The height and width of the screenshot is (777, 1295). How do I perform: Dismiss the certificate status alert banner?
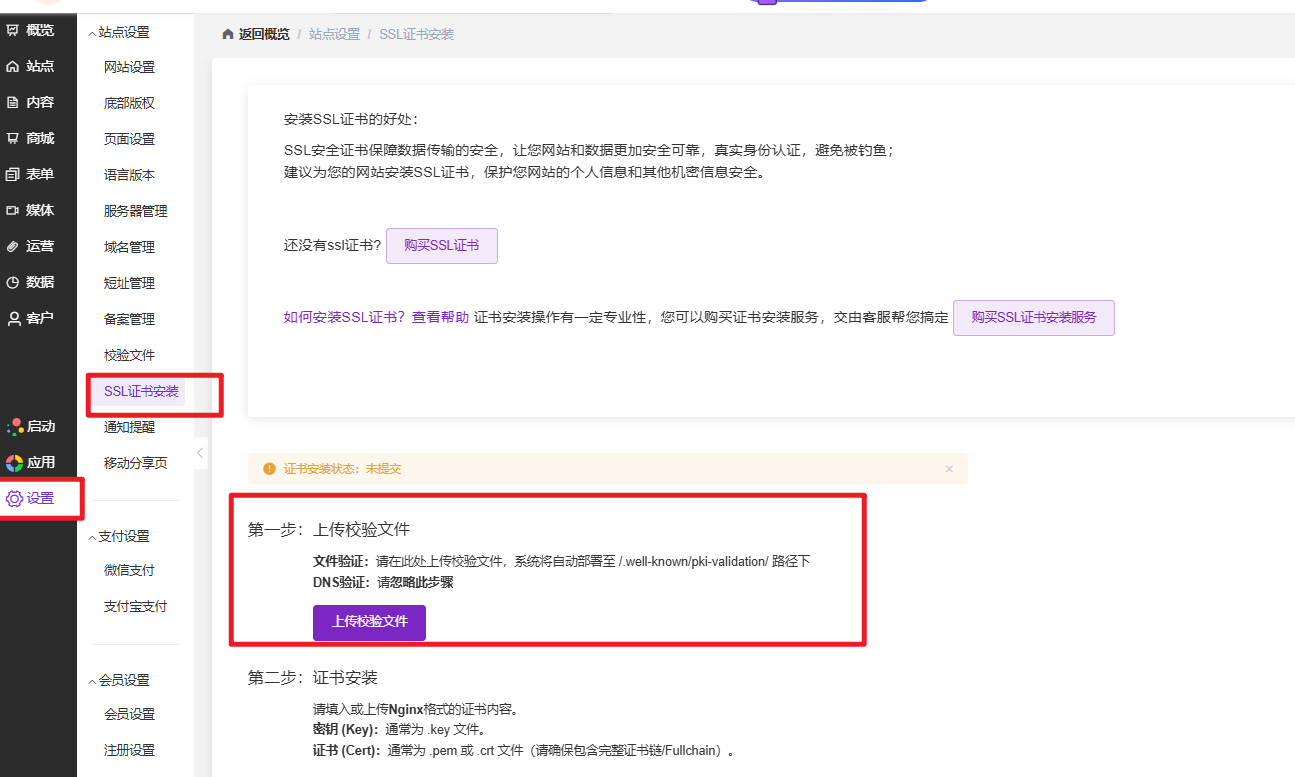coord(949,469)
